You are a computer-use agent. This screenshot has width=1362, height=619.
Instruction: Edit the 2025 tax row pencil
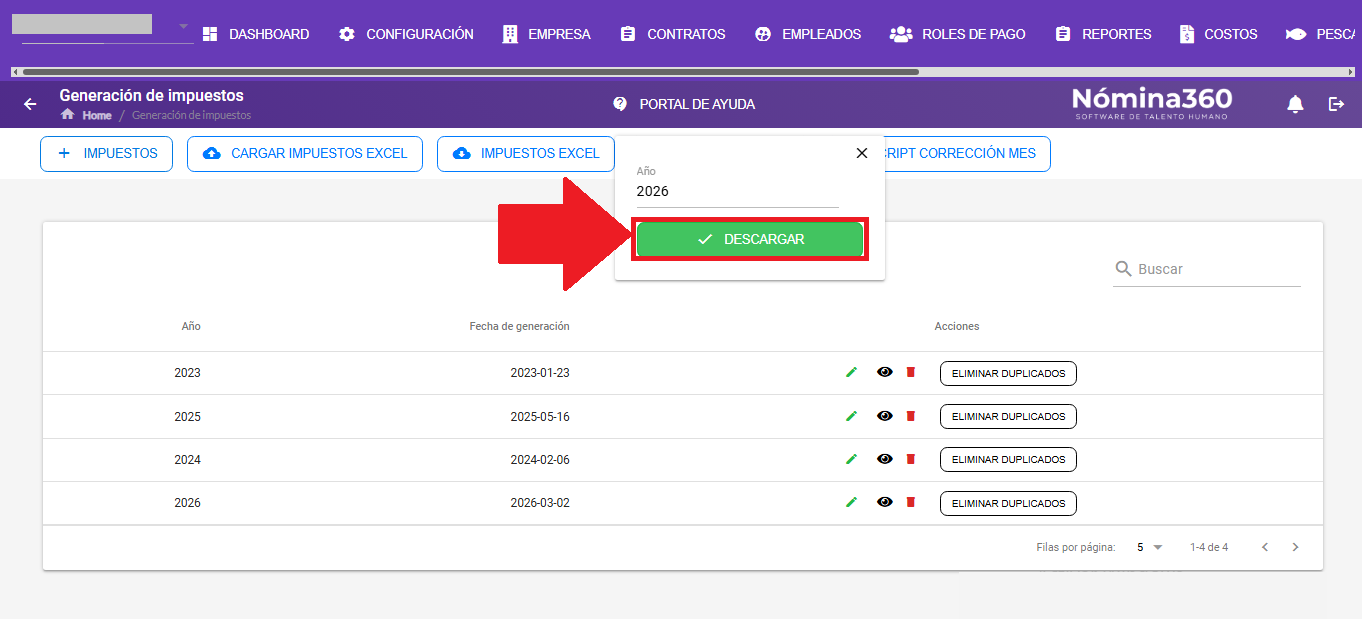[852, 416]
